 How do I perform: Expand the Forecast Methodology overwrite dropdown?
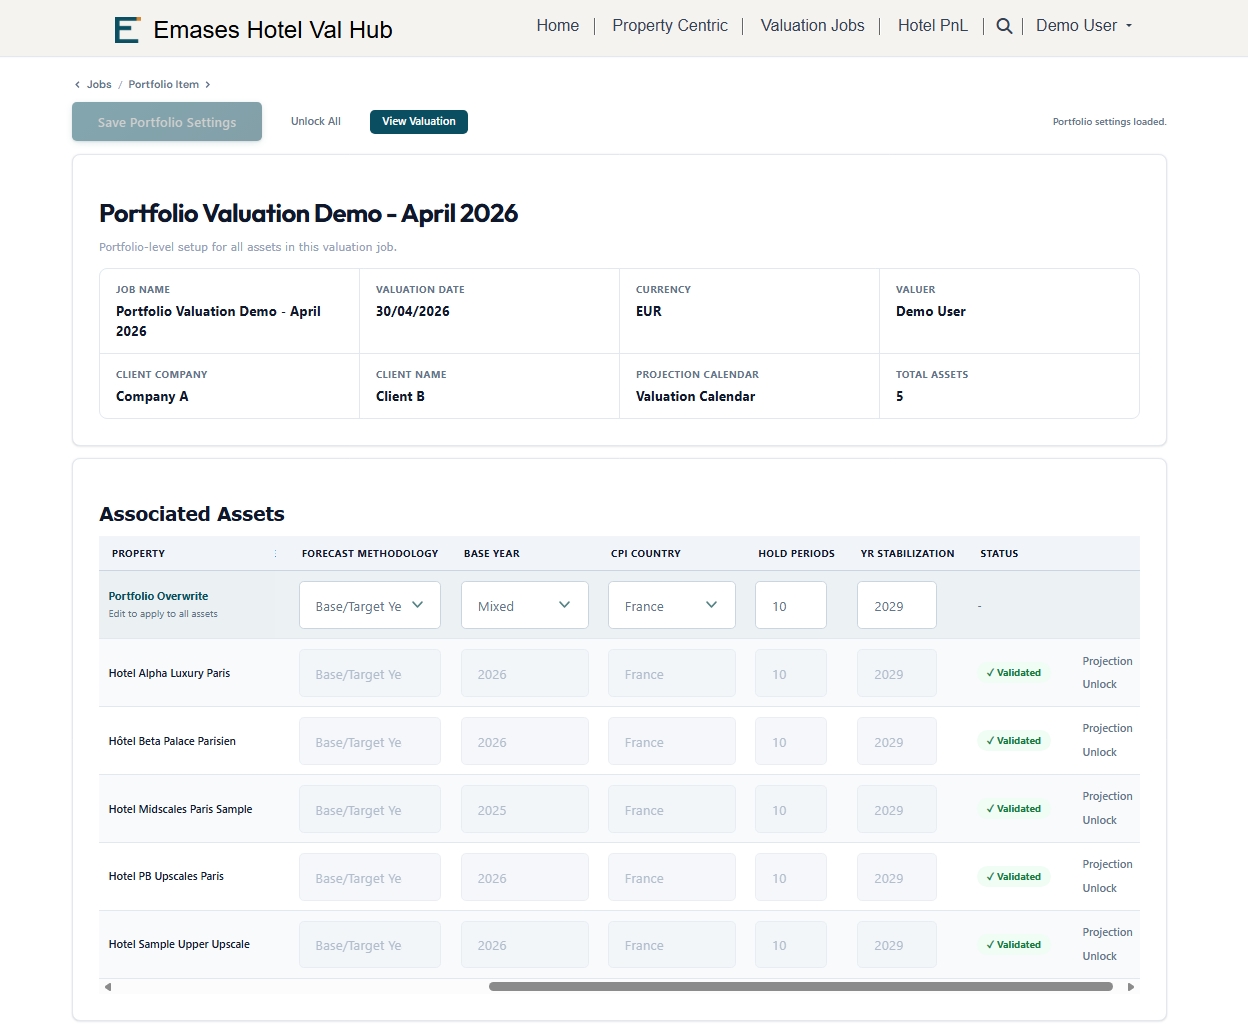(370, 606)
